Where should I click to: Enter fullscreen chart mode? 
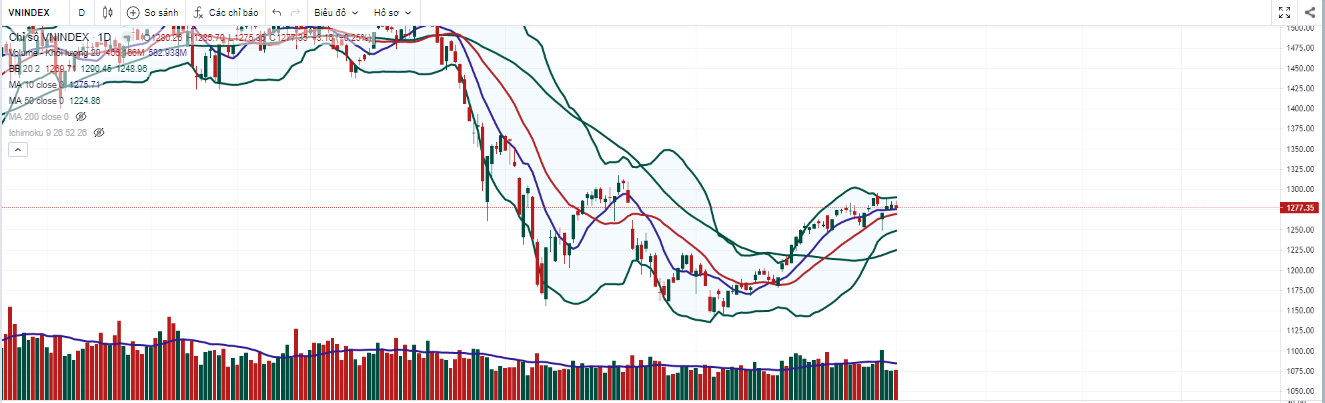(x=1286, y=13)
